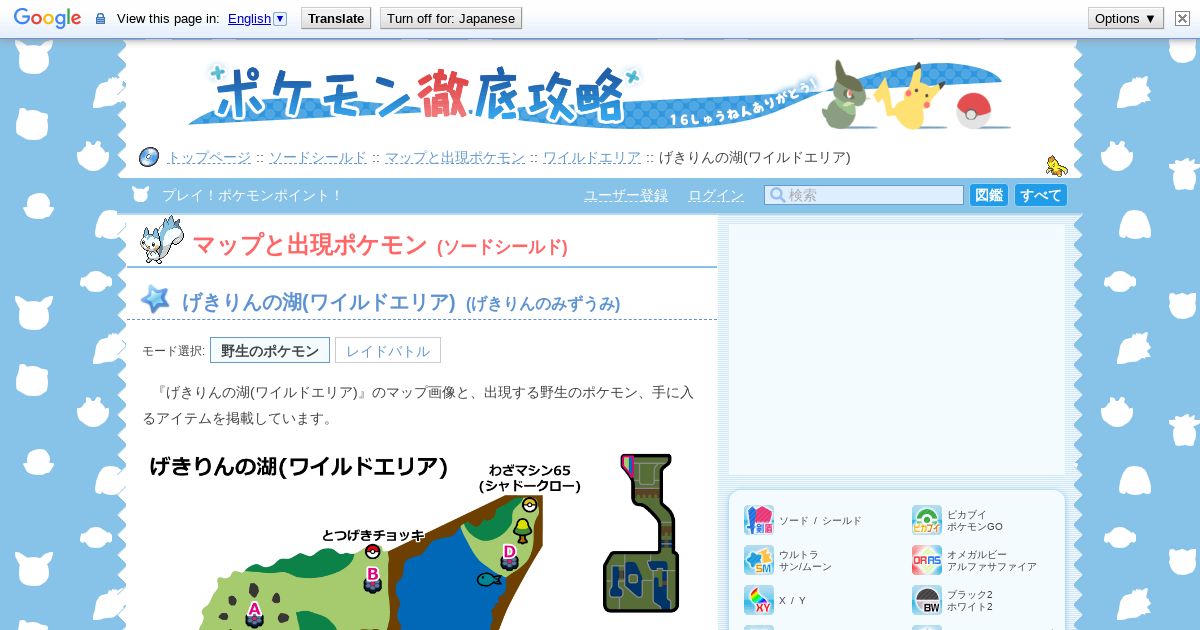The height and width of the screenshot is (630, 1200).
Task: Click raid den marker B on the map
Action: coord(372,579)
